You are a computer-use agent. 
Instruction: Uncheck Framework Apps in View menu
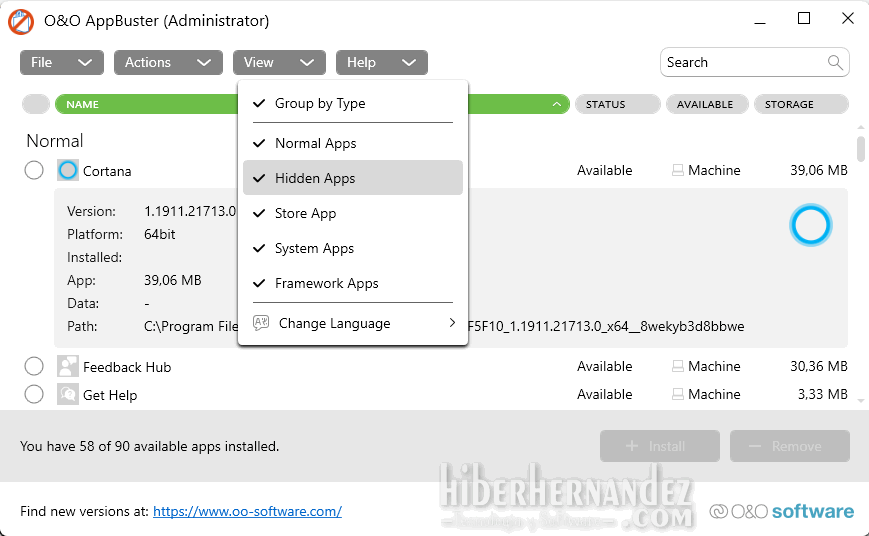point(352,283)
